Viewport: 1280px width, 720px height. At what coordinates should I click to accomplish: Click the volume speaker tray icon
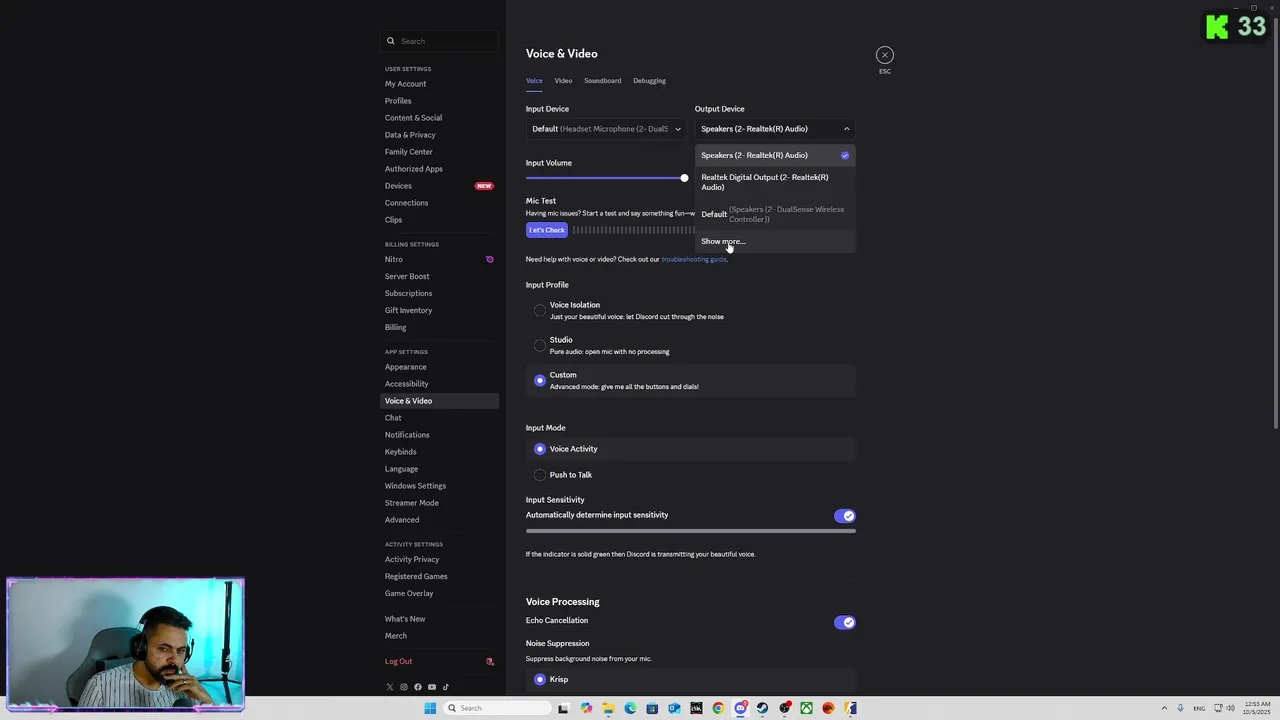pyautogui.click(x=1233, y=708)
